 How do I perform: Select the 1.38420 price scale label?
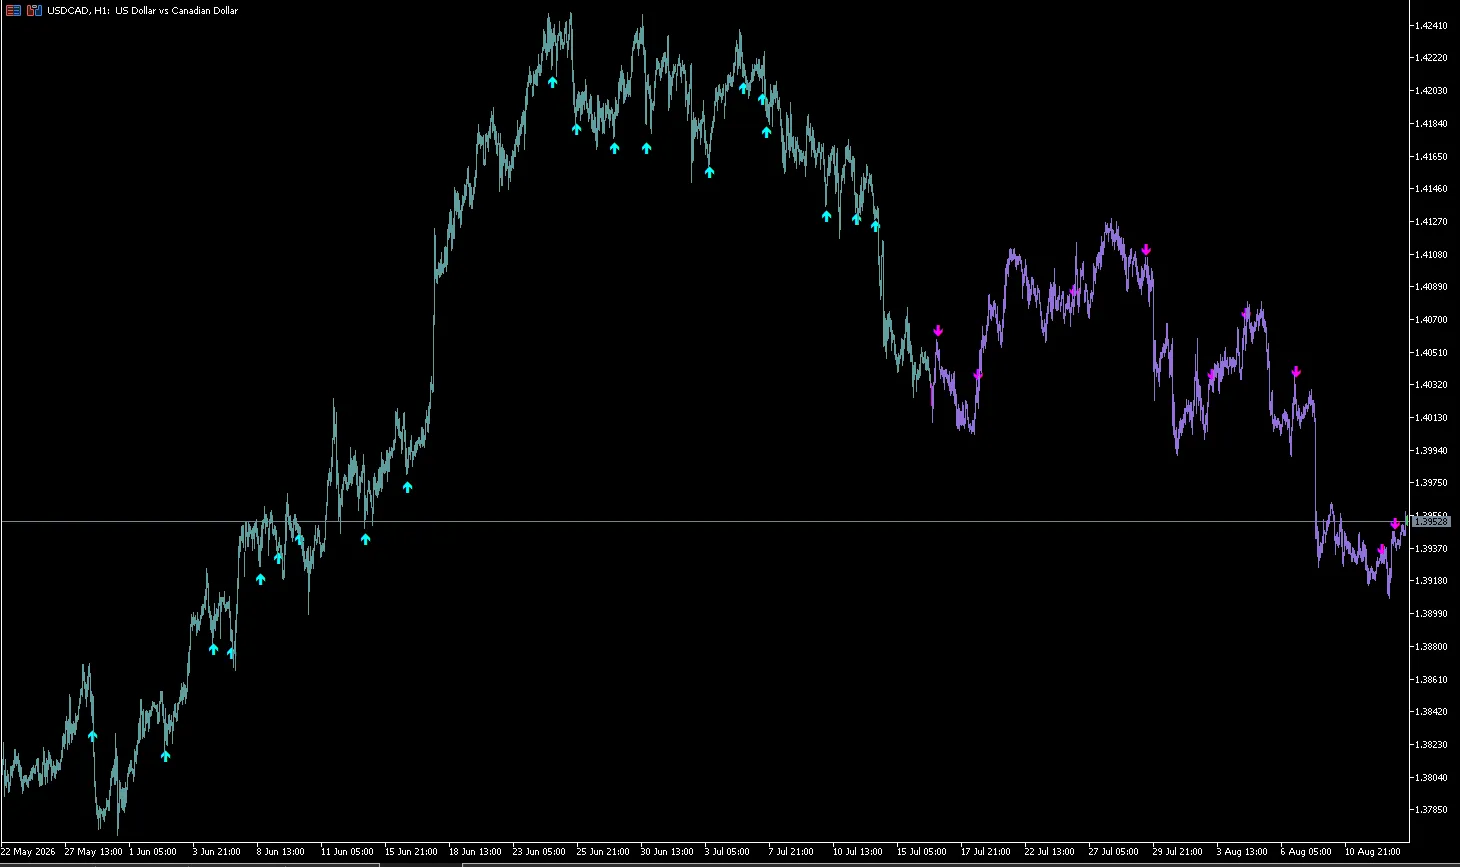click(1433, 712)
